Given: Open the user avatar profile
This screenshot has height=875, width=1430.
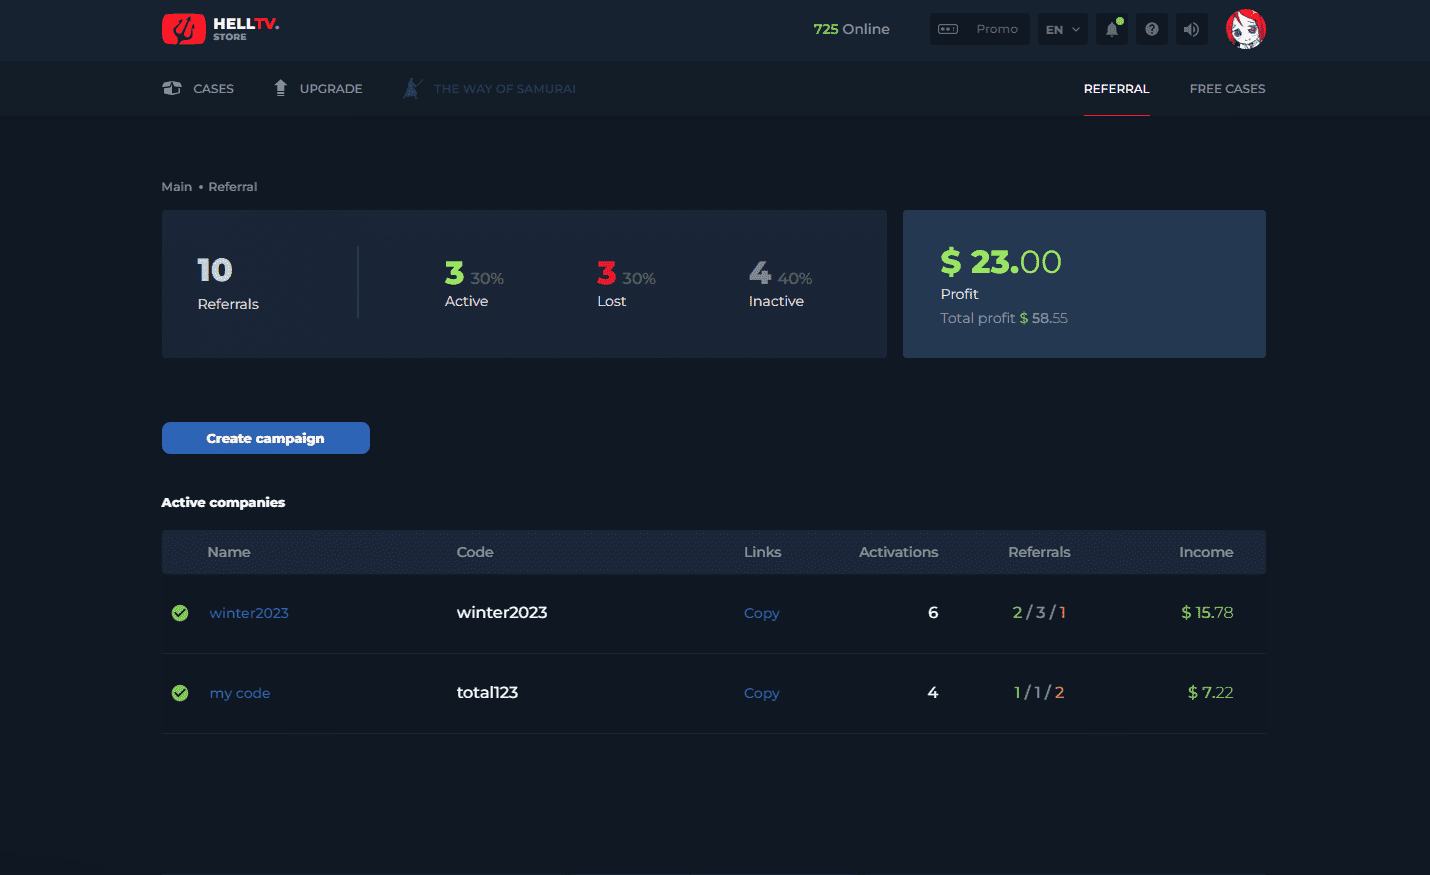Looking at the screenshot, I should pyautogui.click(x=1246, y=29).
